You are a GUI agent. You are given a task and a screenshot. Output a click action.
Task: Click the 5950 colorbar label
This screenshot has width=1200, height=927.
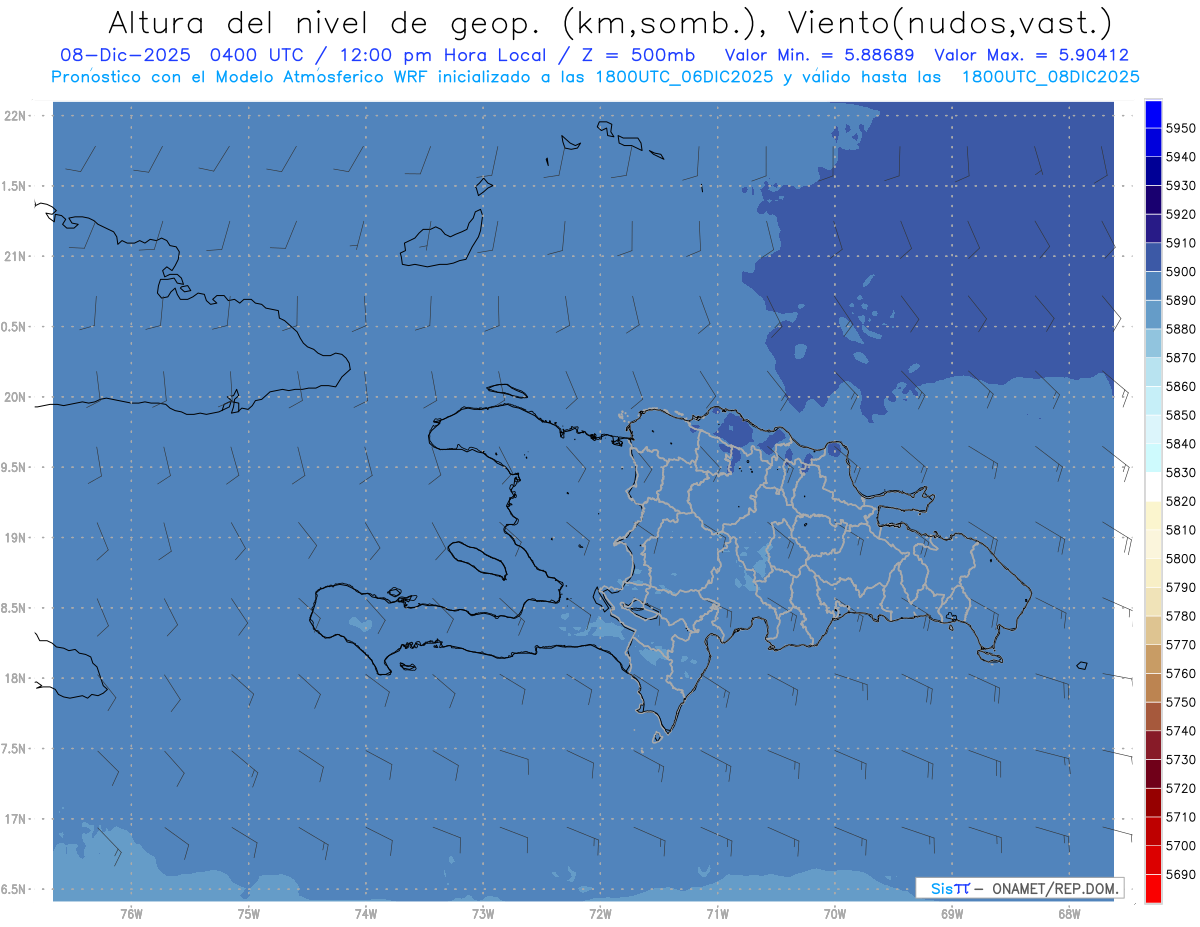pyautogui.click(x=1180, y=128)
